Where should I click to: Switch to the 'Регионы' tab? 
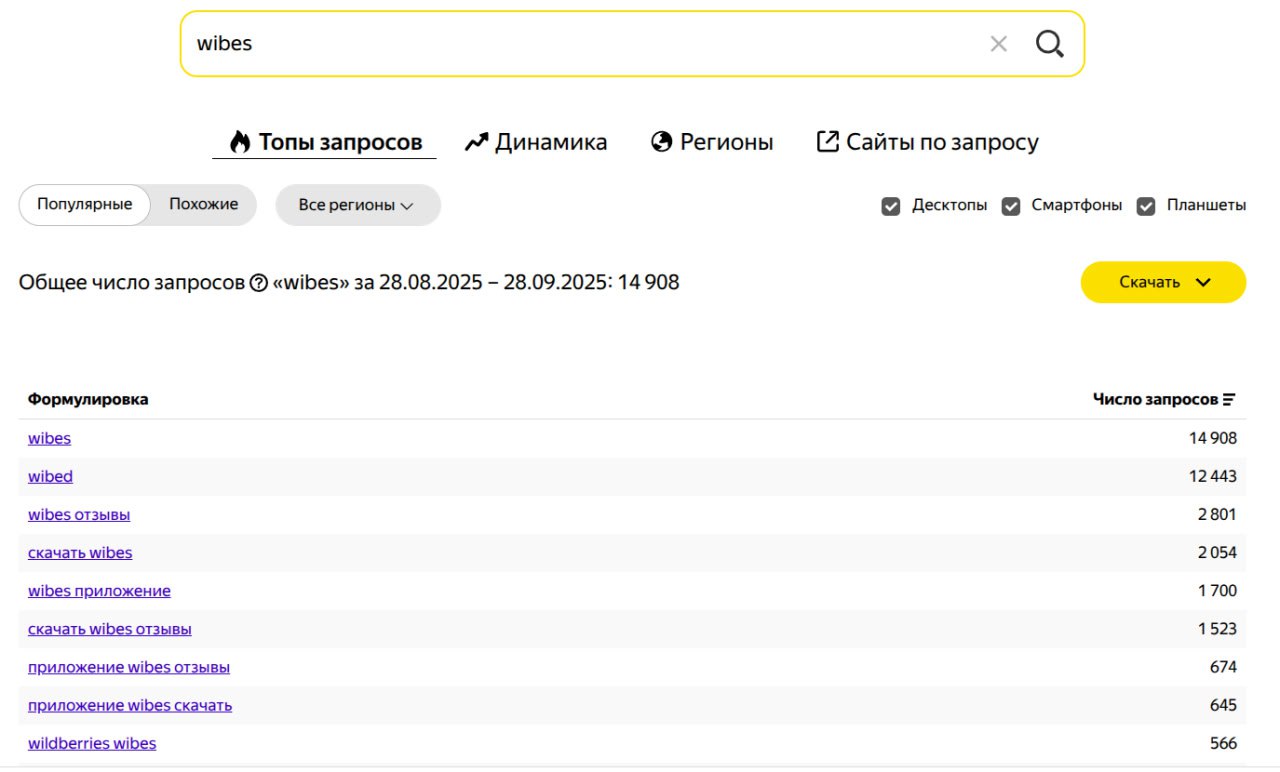click(712, 142)
